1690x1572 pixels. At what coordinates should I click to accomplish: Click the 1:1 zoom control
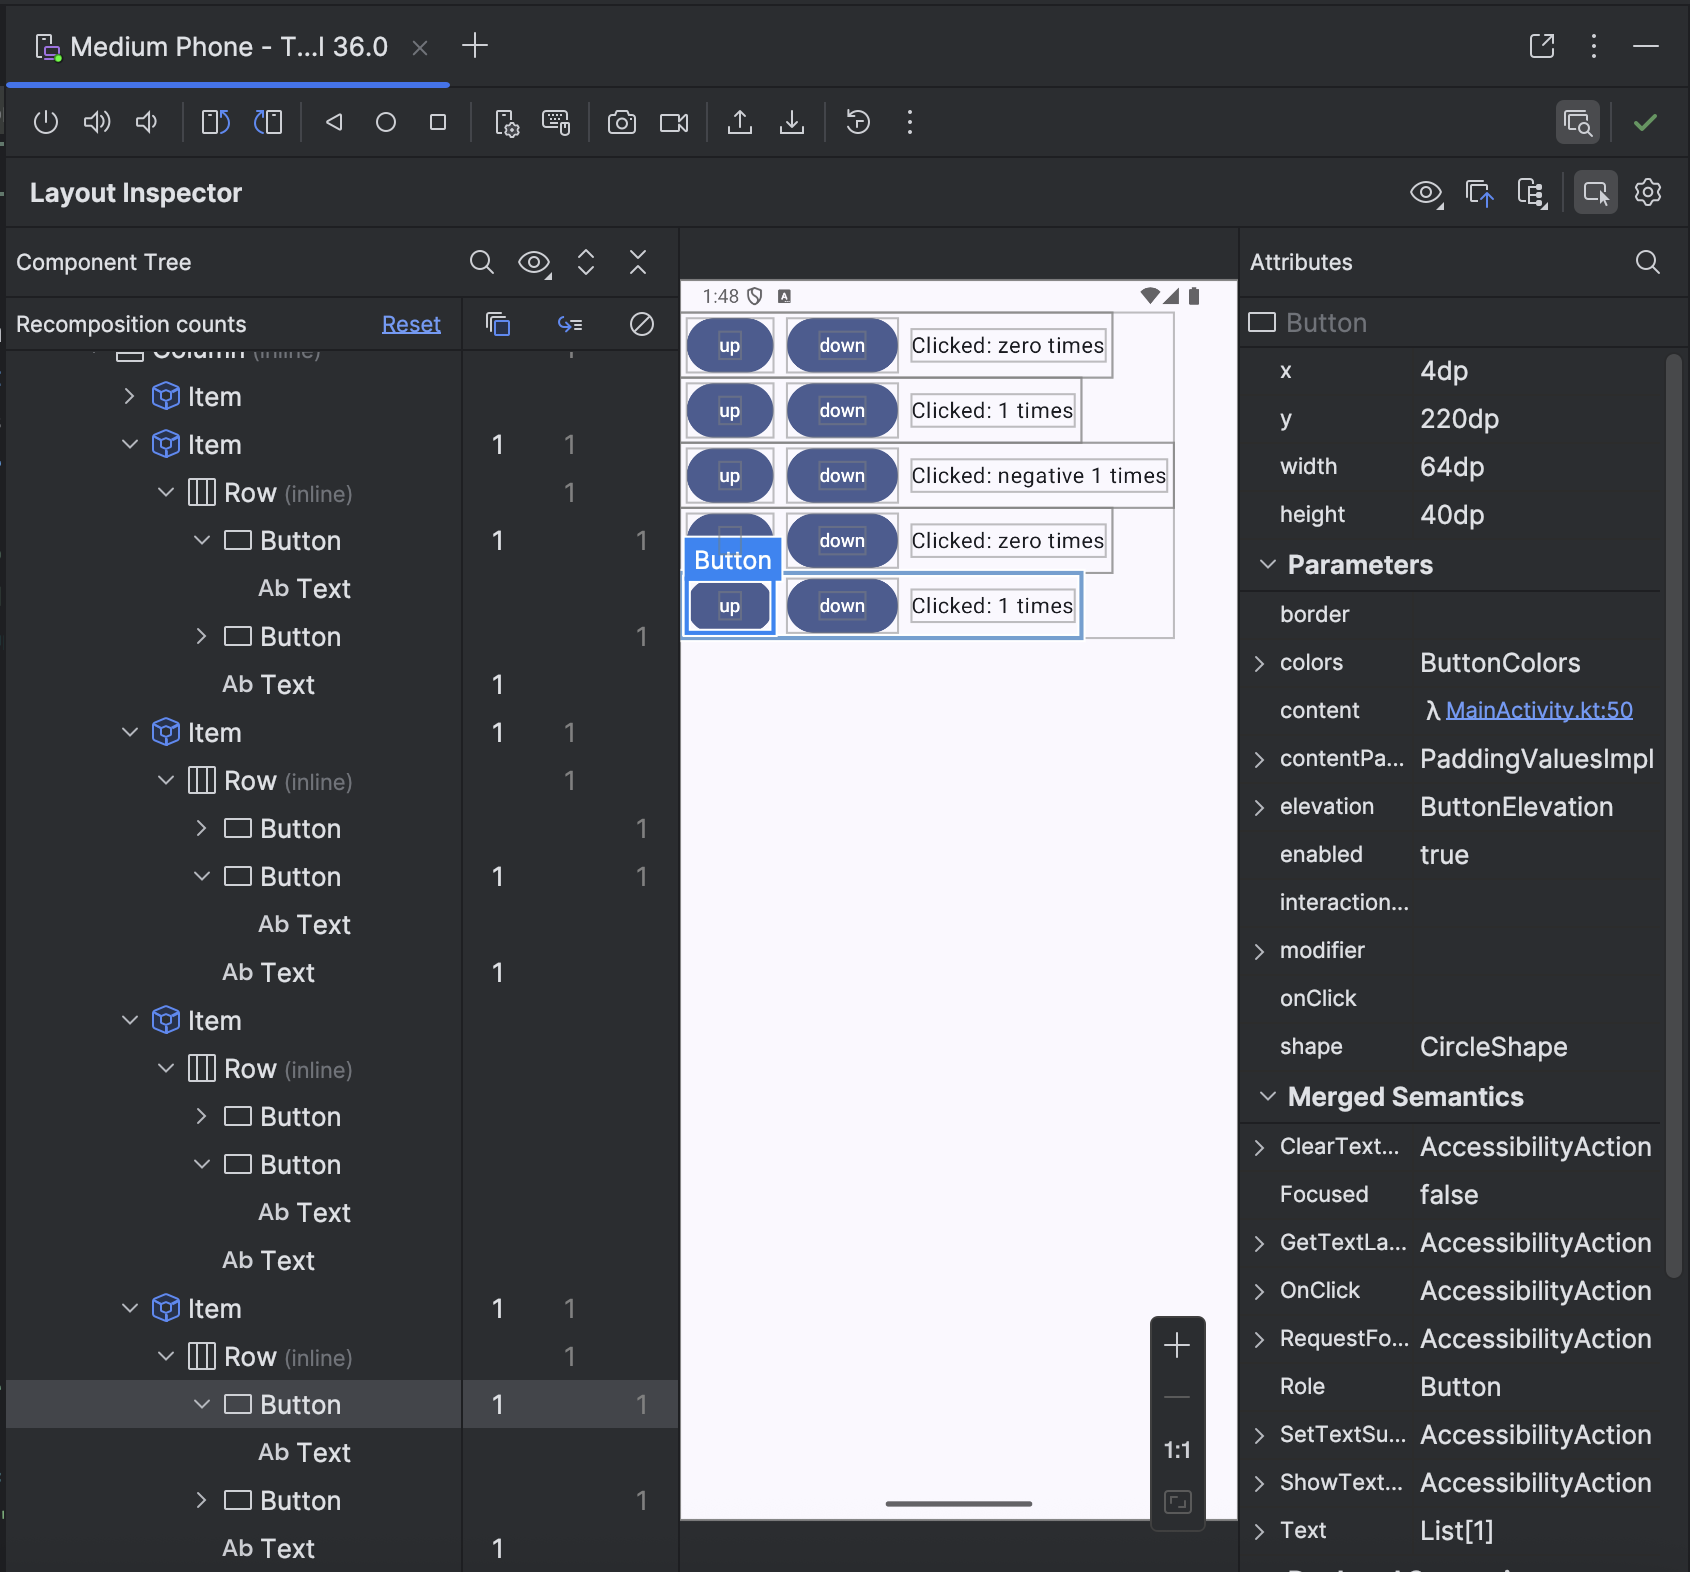1177,1448
